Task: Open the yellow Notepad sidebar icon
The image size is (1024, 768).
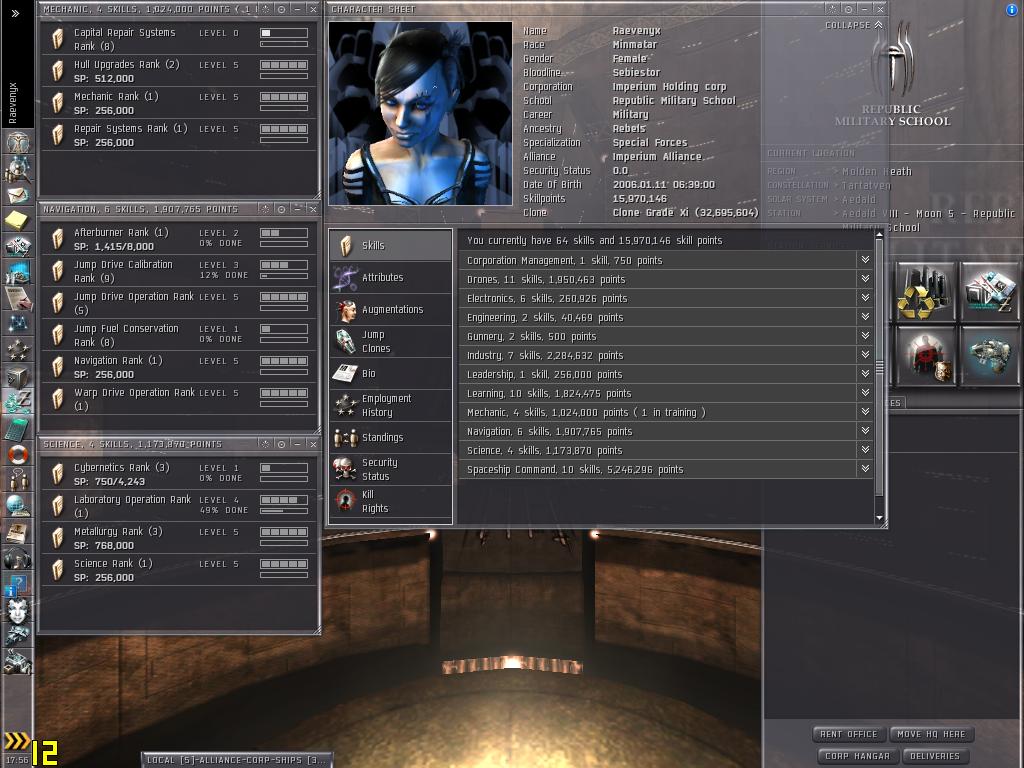Action: click(x=18, y=220)
